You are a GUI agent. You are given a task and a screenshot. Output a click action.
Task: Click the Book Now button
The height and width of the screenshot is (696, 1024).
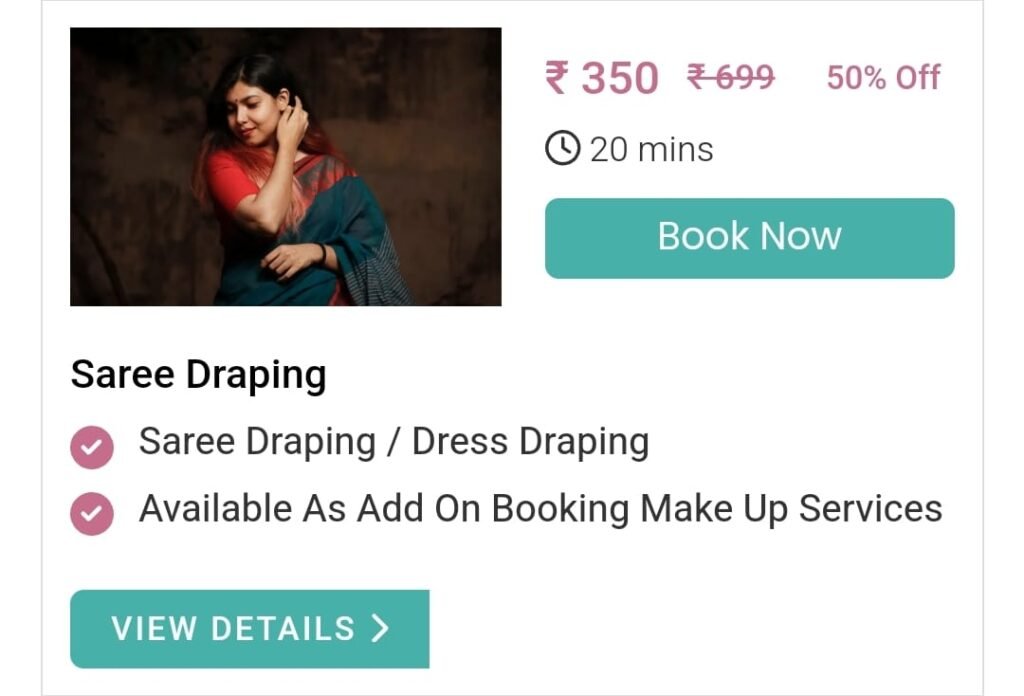pyautogui.click(x=749, y=238)
